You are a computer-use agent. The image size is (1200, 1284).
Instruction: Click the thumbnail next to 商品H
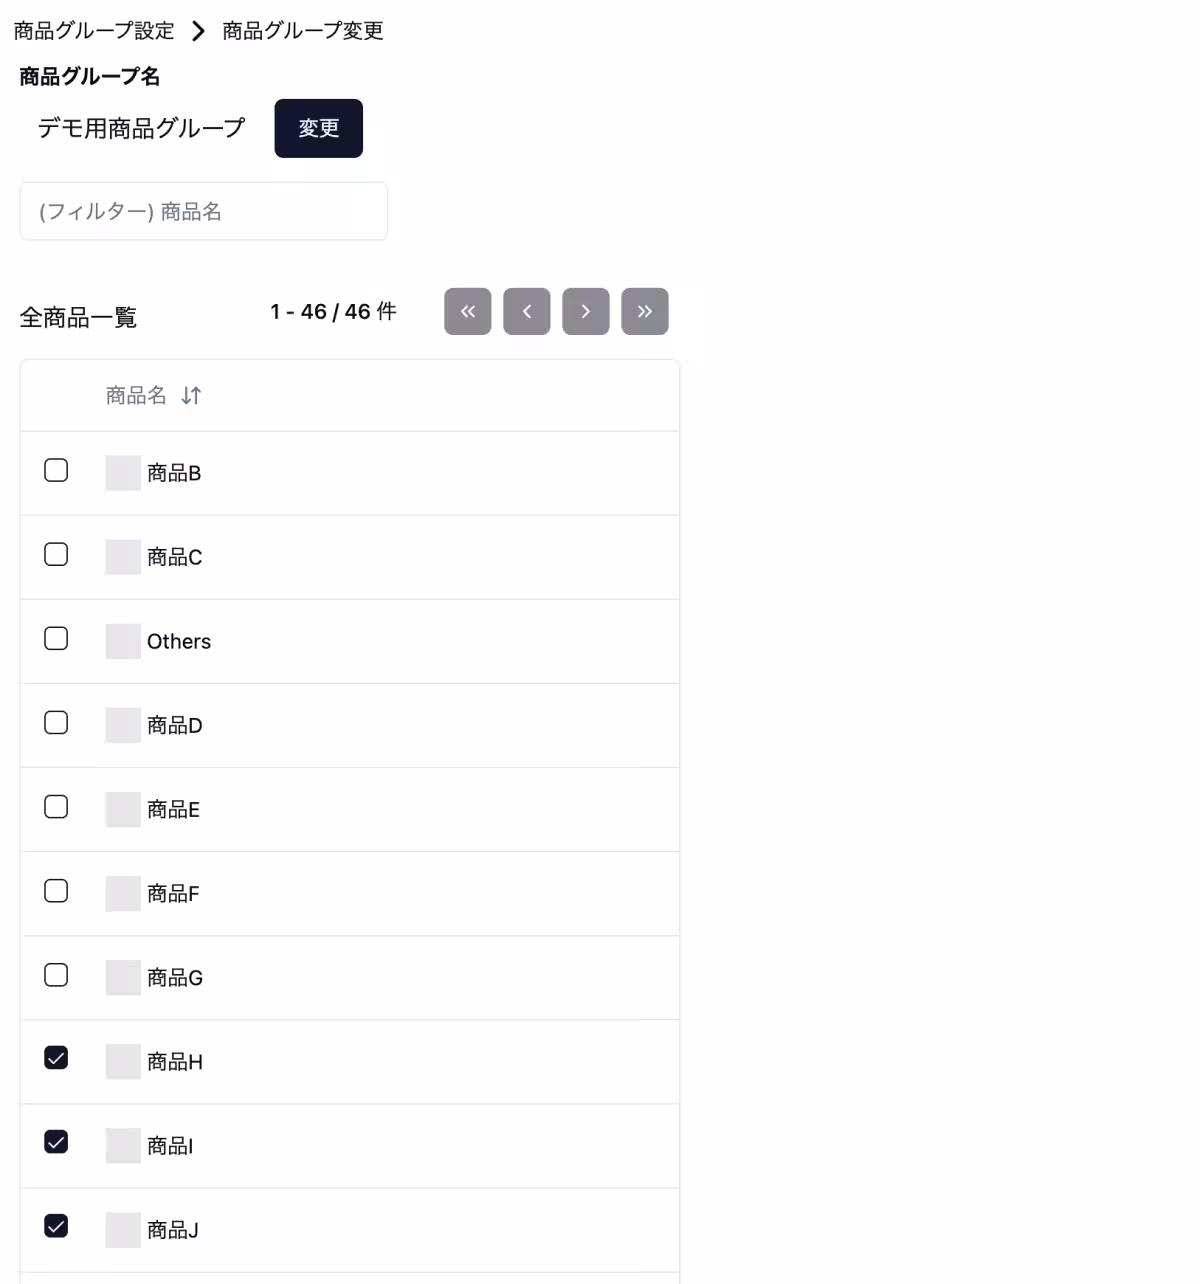point(122,1061)
